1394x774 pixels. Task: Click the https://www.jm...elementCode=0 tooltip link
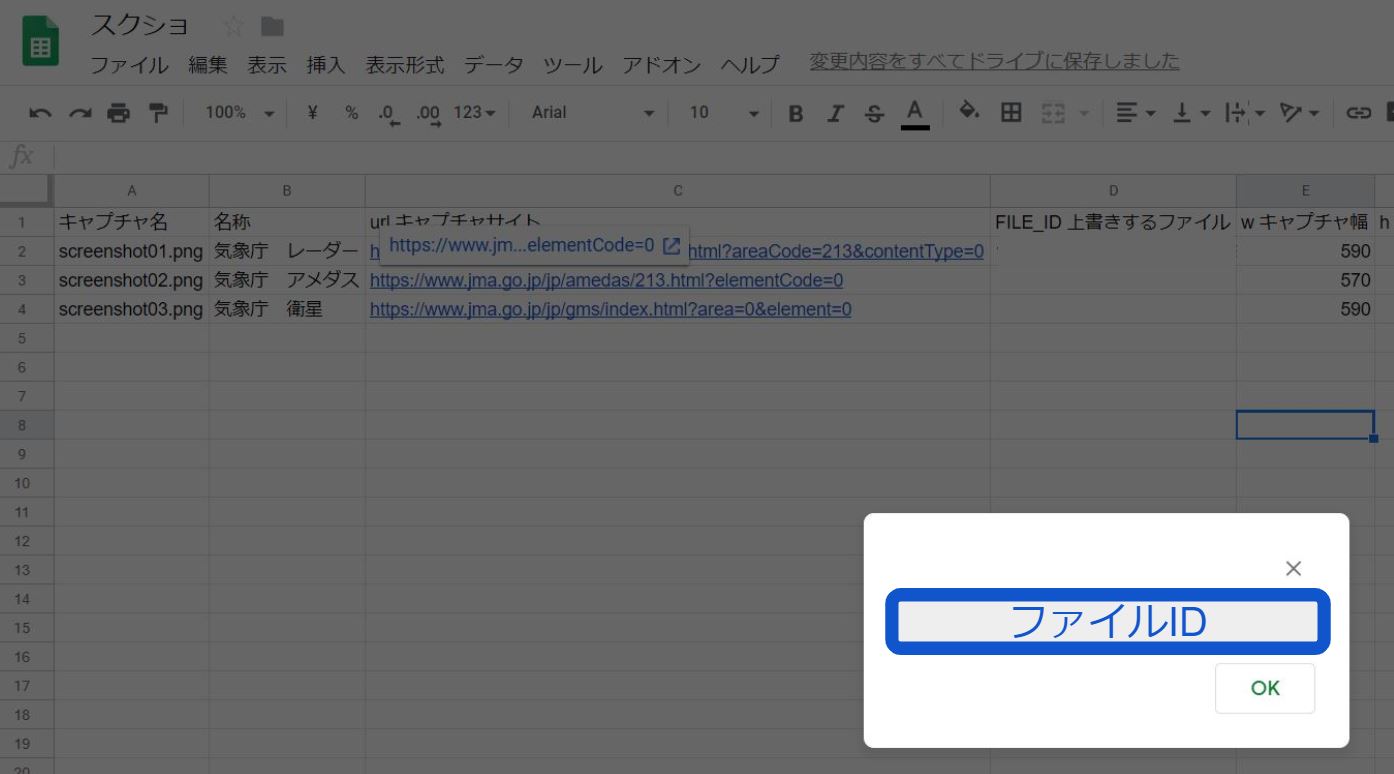521,245
